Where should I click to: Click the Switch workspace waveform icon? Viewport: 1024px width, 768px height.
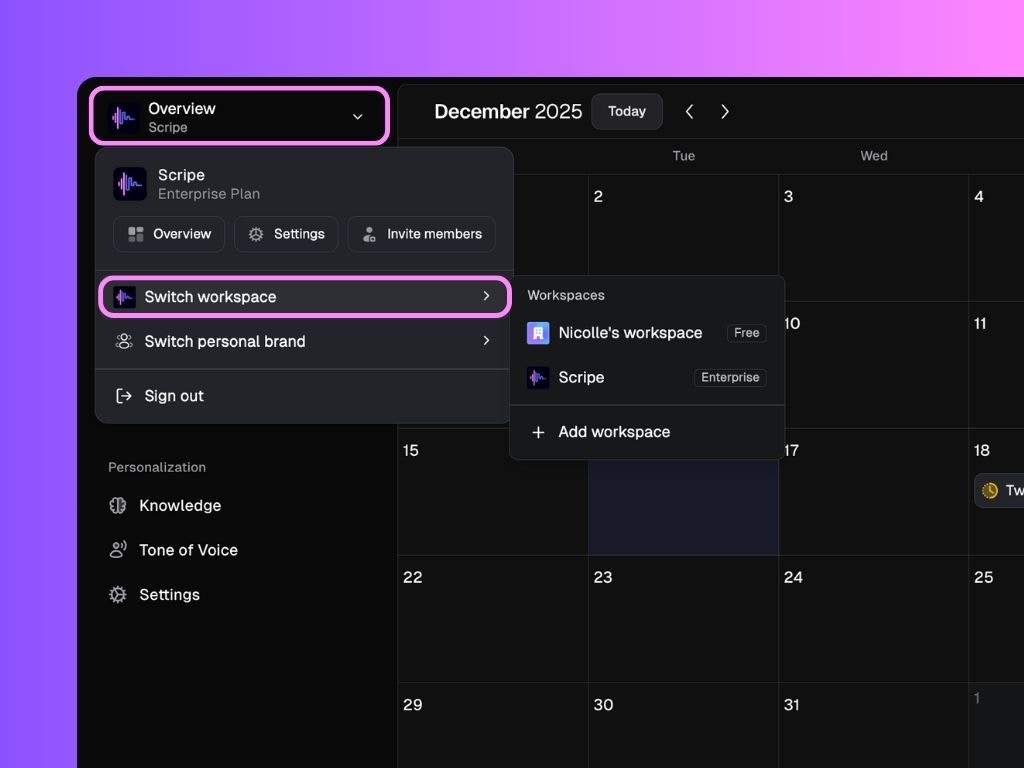tap(124, 296)
